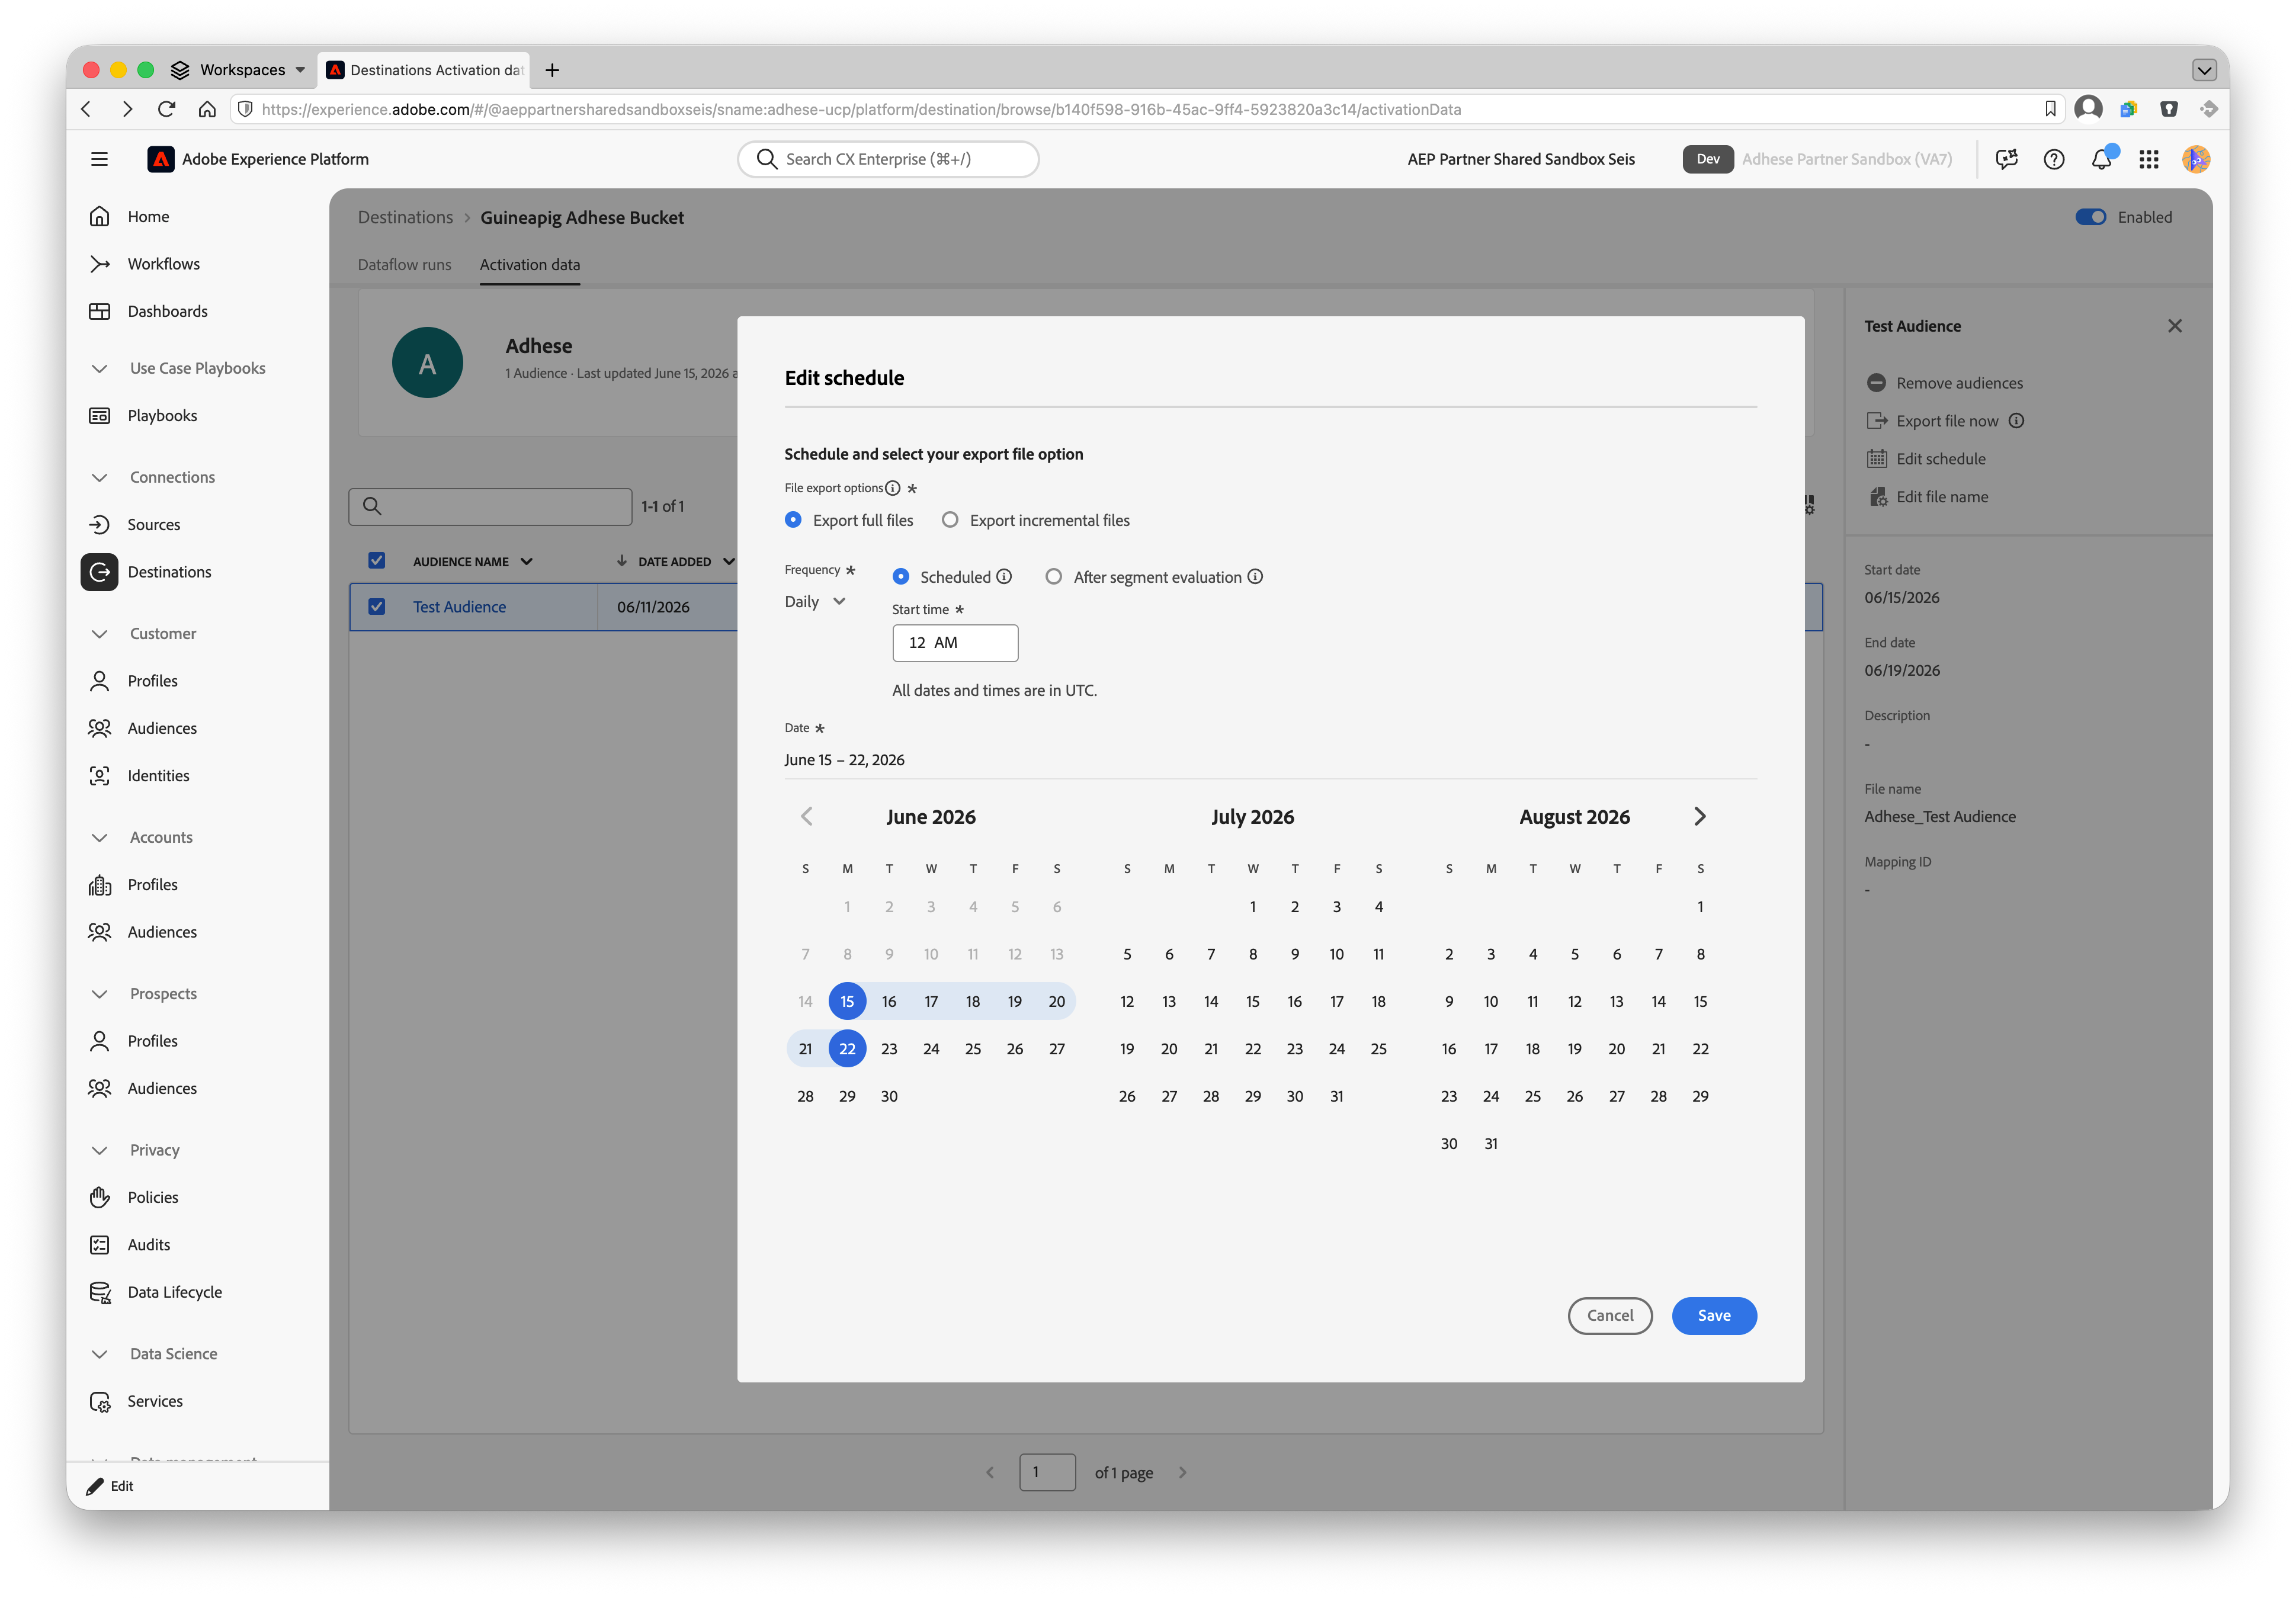Open the notifications bell

click(x=2102, y=159)
